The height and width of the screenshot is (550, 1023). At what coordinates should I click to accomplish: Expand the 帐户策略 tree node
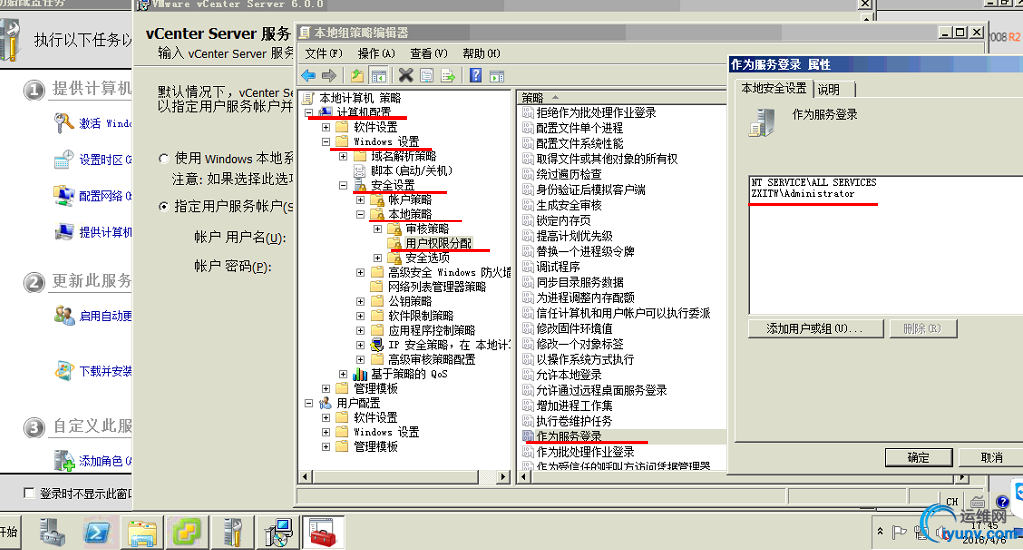click(x=360, y=200)
